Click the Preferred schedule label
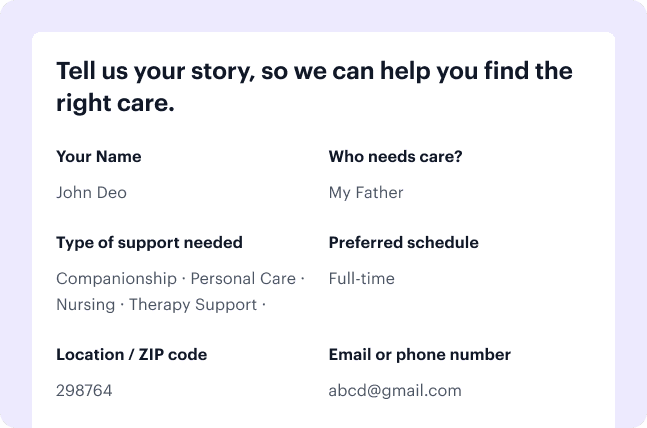The image size is (647, 428). pyautogui.click(x=403, y=243)
